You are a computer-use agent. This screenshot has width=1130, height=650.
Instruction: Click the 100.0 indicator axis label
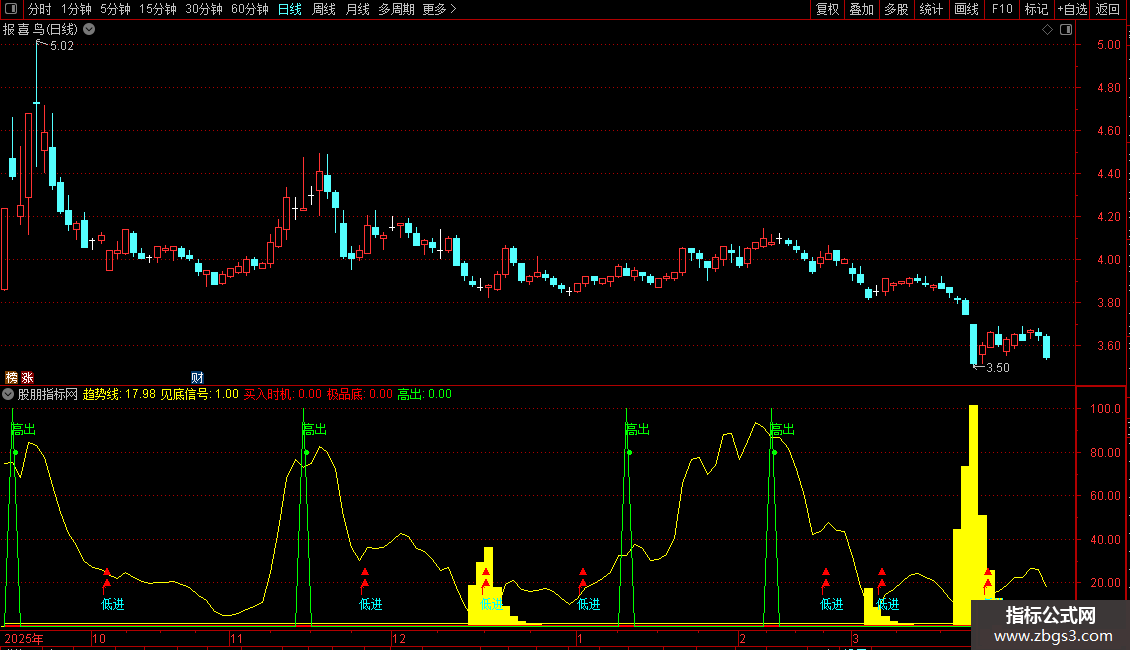coord(1105,409)
